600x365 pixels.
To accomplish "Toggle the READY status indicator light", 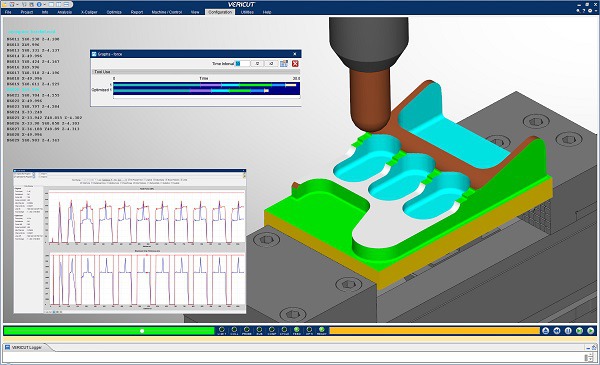I will 322,330.
